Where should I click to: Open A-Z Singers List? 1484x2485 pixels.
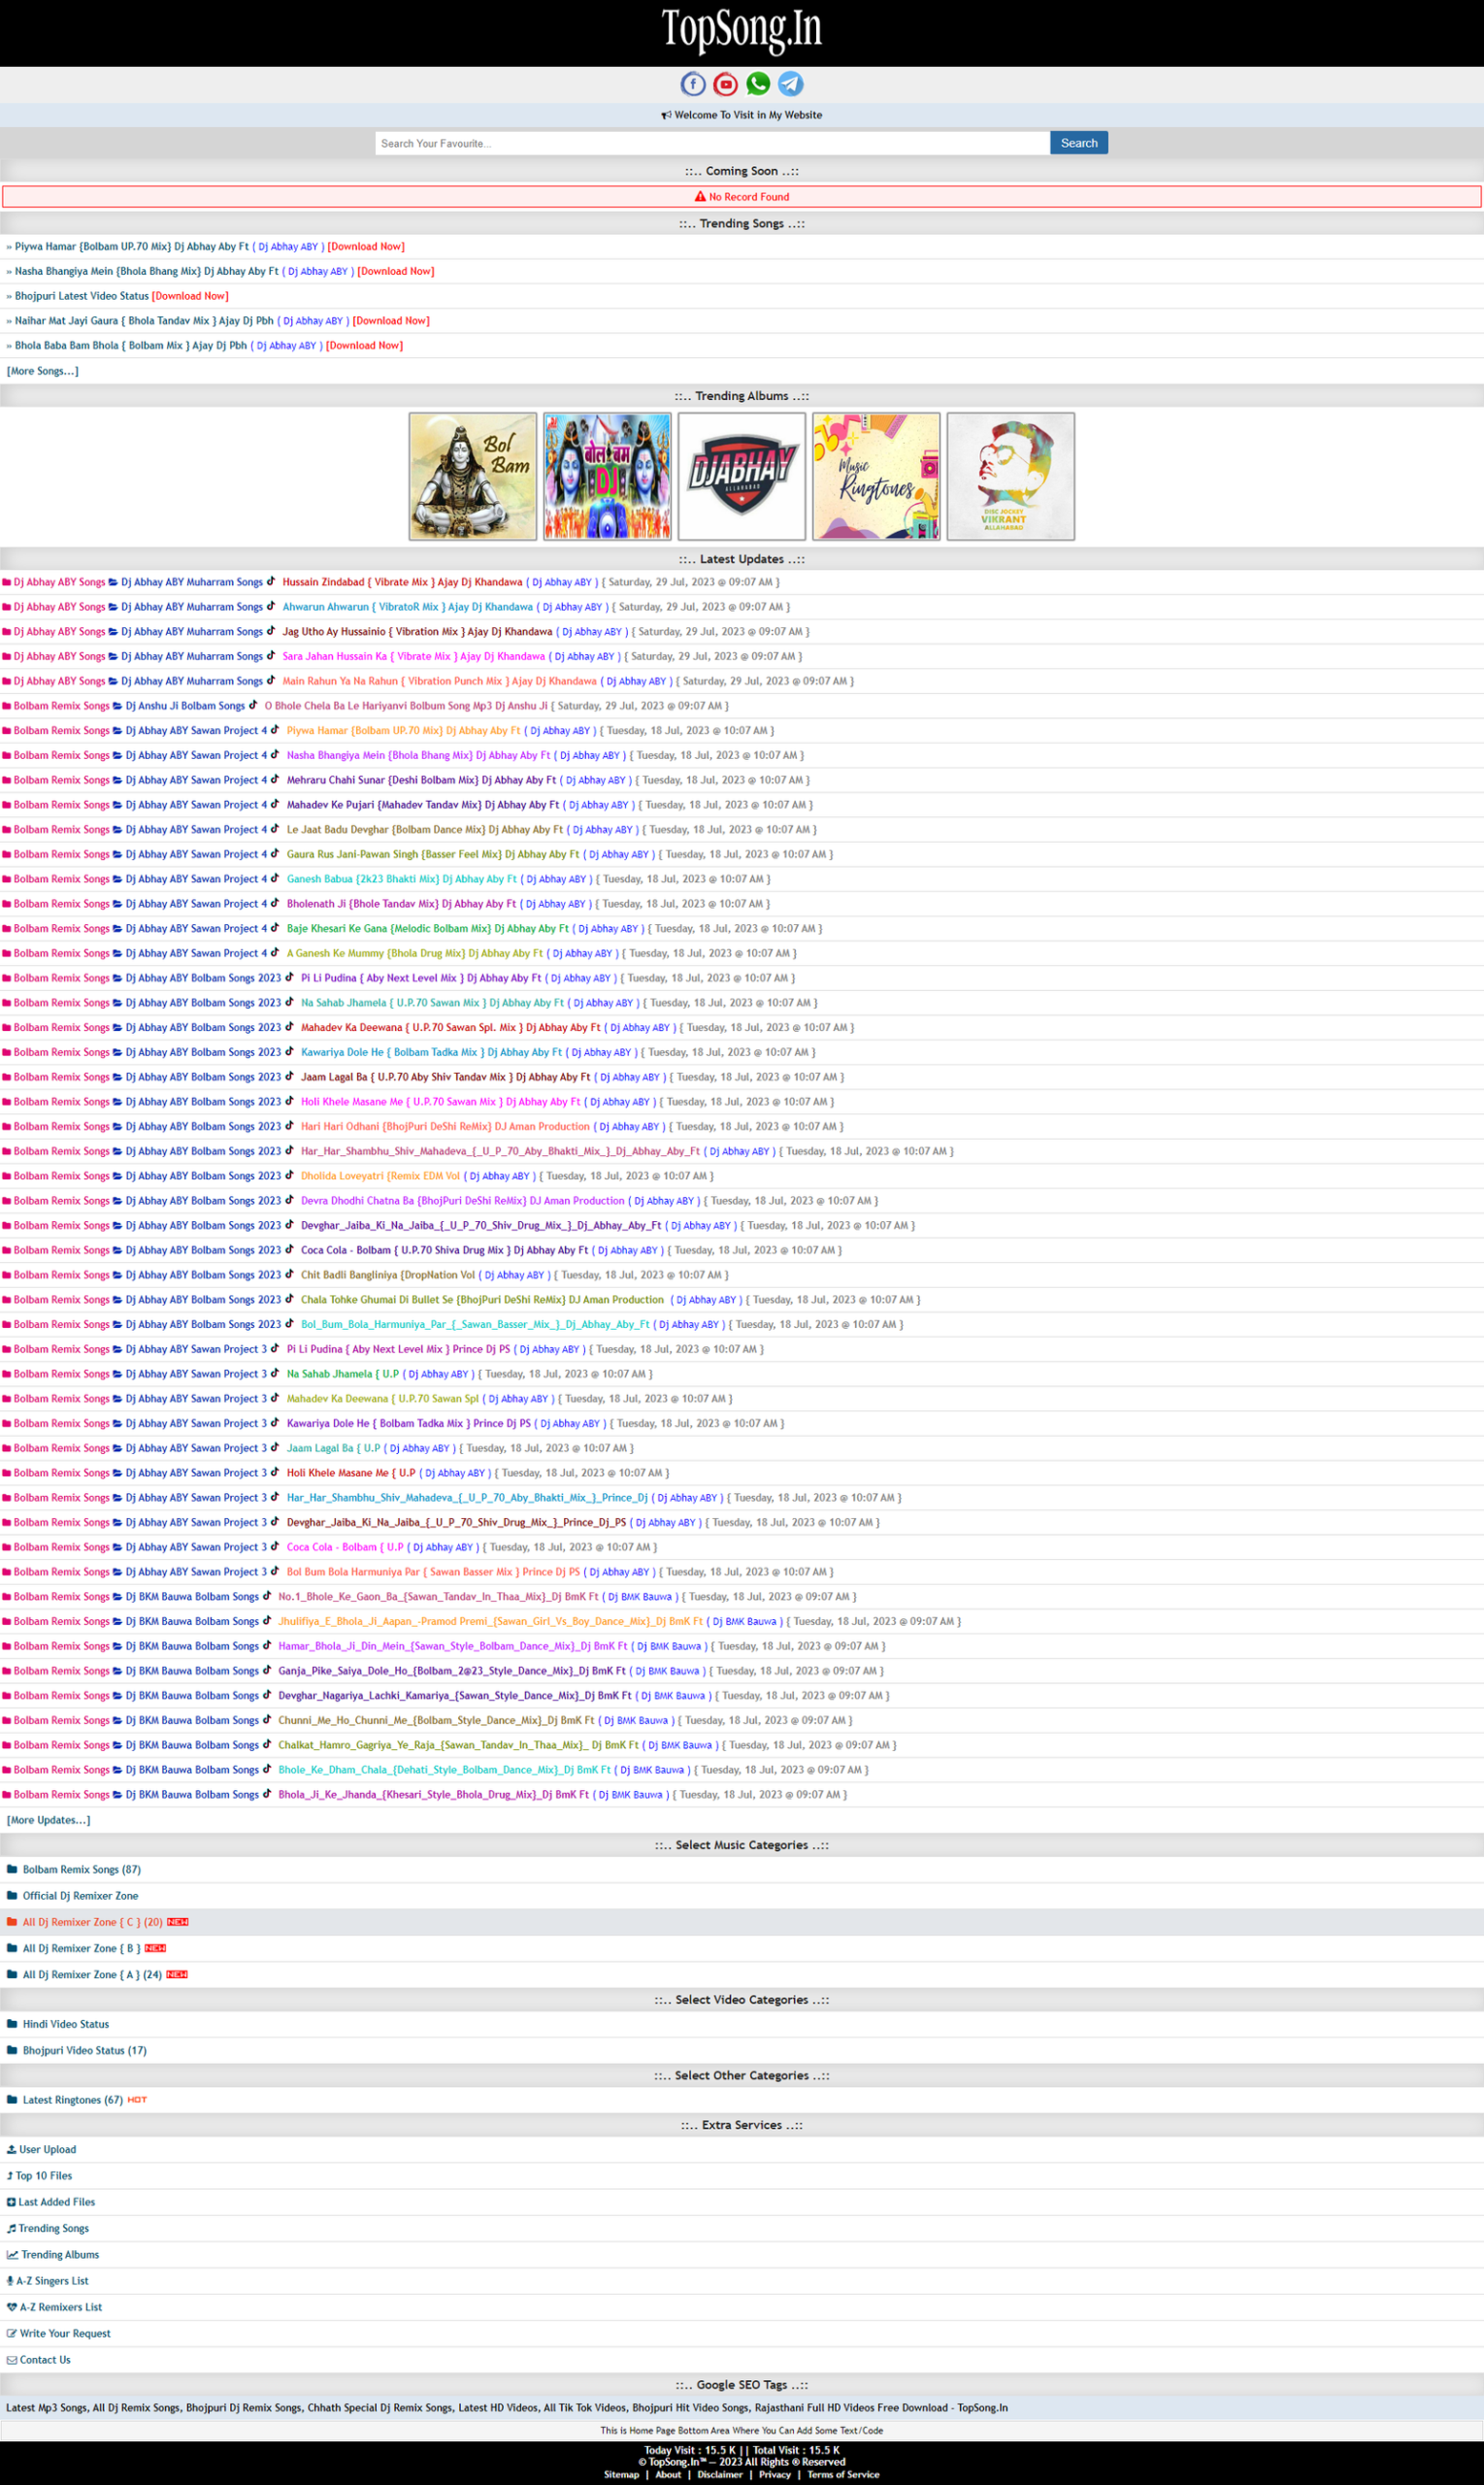[52, 2281]
